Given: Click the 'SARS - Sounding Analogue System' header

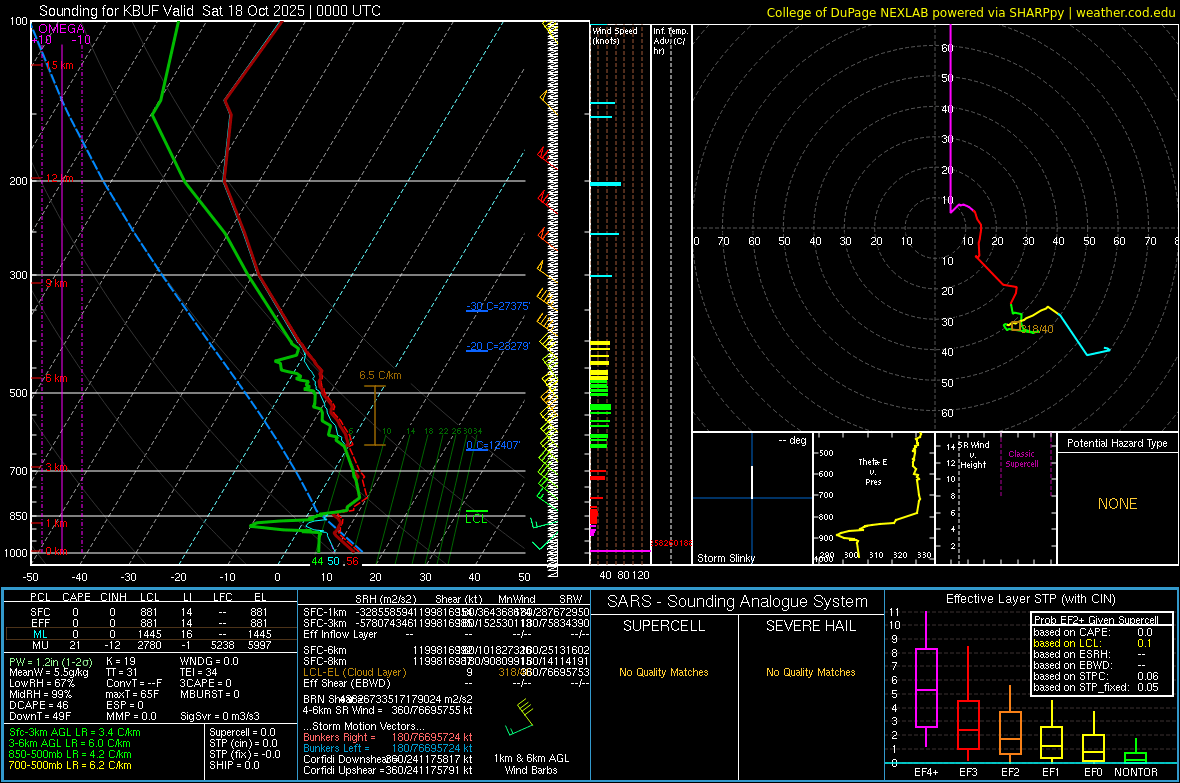Looking at the screenshot, I should click(x=738, y=601).
